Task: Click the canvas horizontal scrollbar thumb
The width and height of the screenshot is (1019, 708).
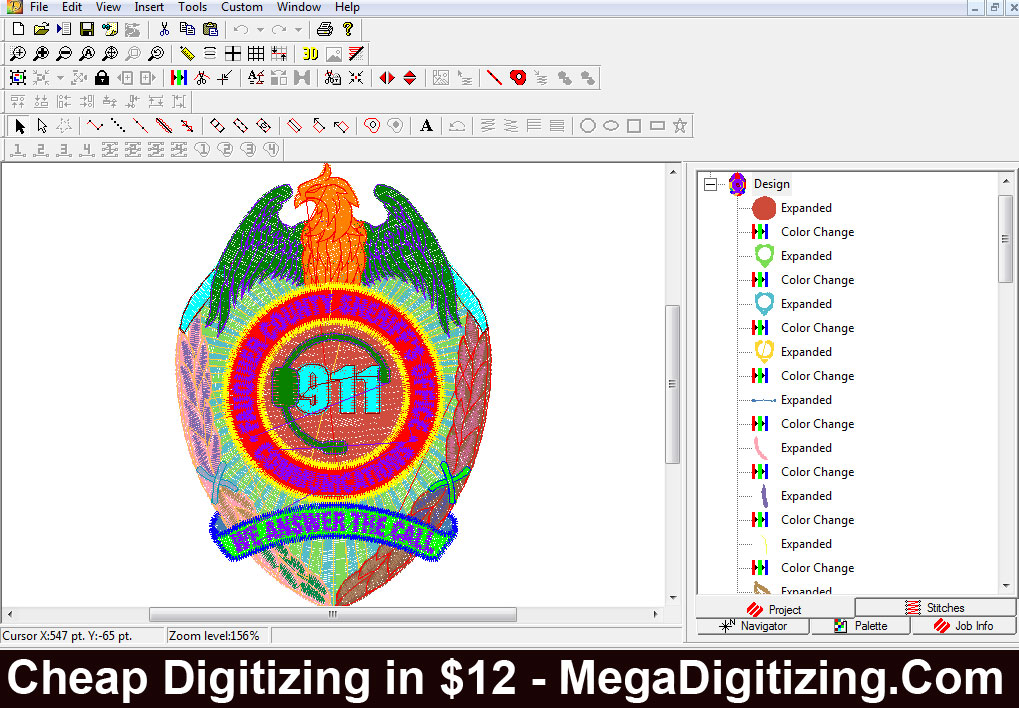Action: [333, 614]
